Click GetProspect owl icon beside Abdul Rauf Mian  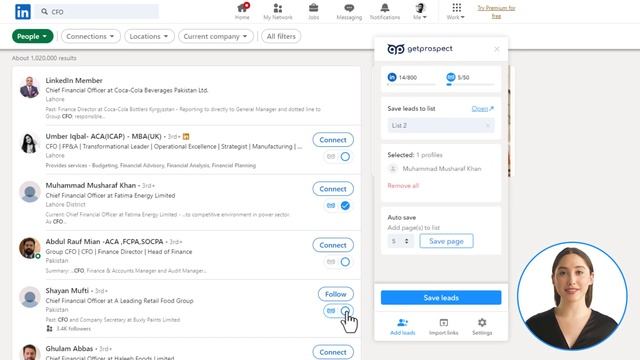coord(331,262)
